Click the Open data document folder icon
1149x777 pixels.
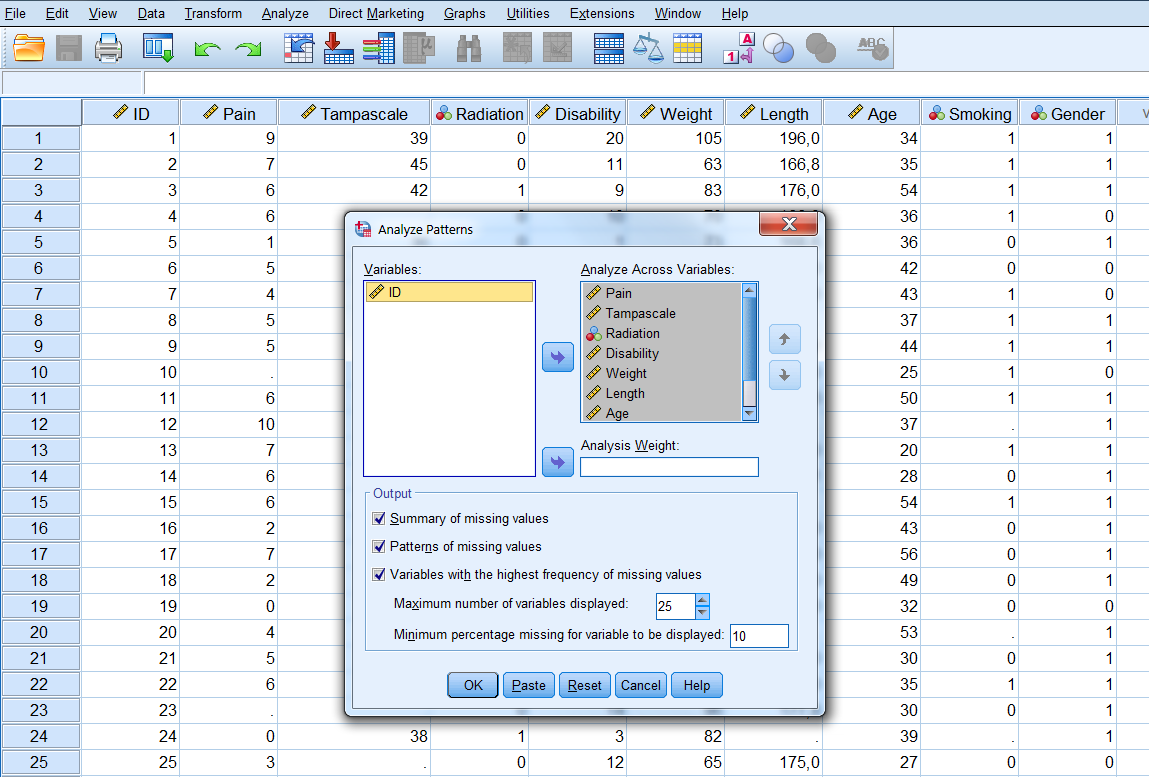(30, 47)
